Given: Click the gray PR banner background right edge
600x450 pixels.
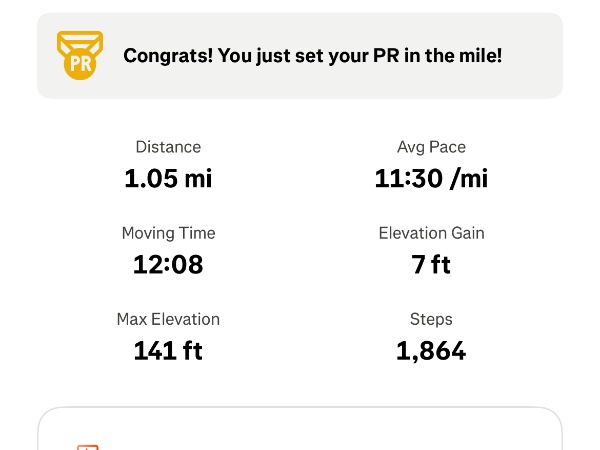Looking at the screenshot, I should pyautogui.click(x=548, y=56).
